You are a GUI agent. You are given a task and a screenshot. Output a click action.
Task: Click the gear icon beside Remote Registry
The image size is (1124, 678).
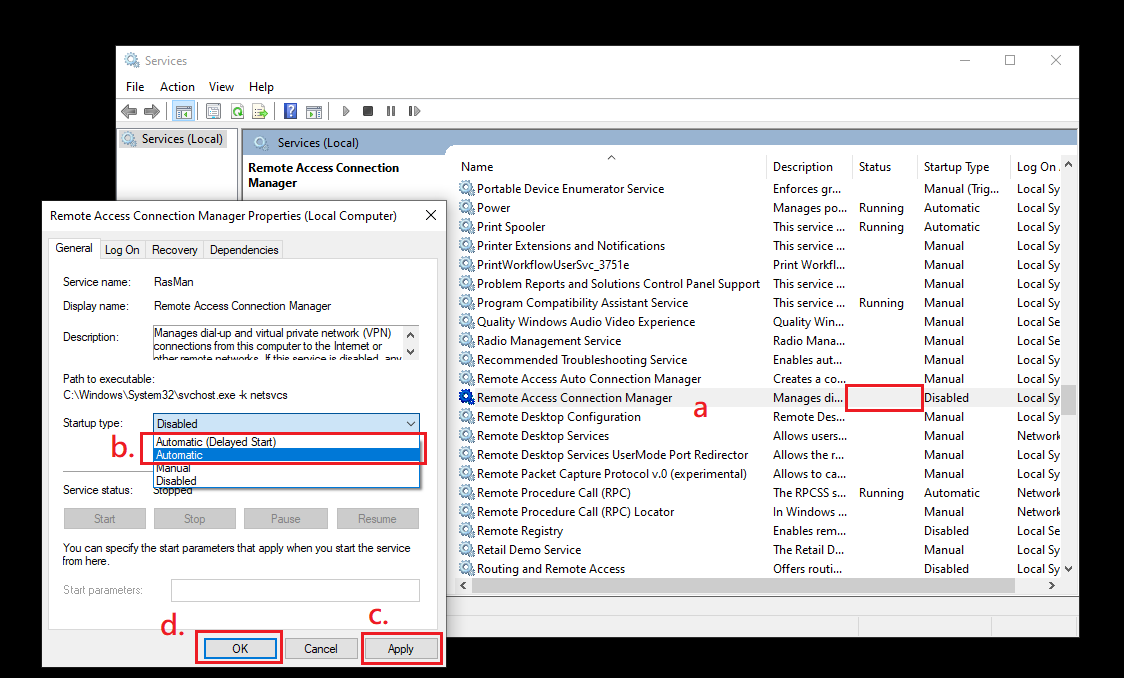[x=467, y=530]
